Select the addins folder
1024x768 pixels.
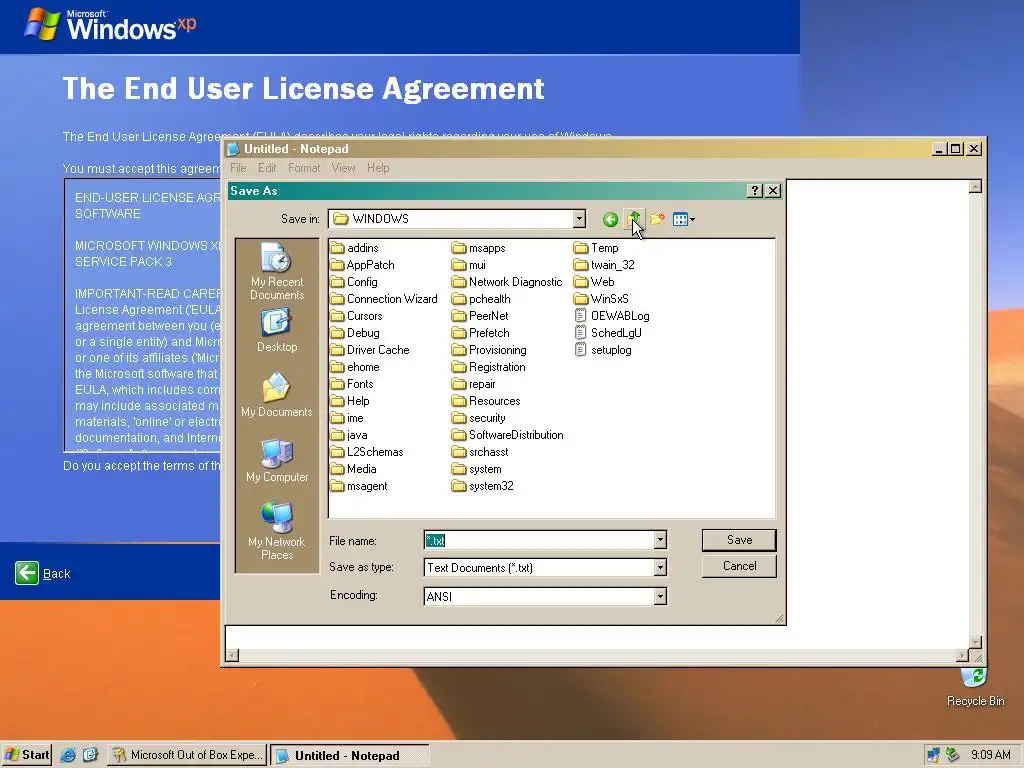(355, 248)
